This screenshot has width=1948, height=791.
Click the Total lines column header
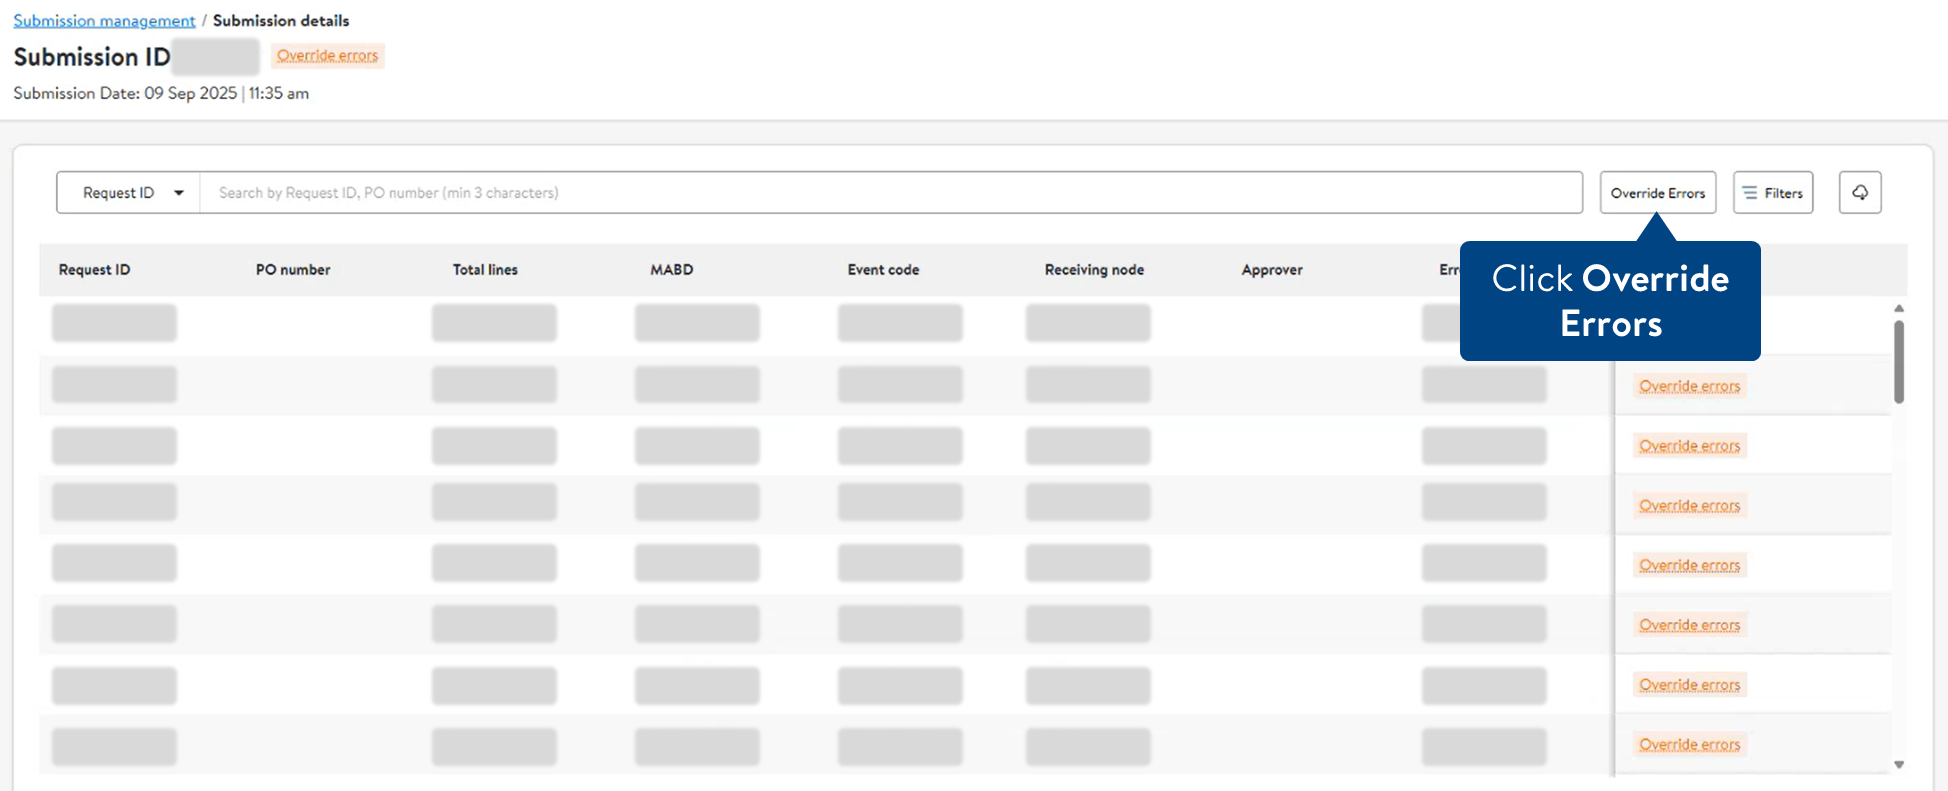[x=485, y=270]
